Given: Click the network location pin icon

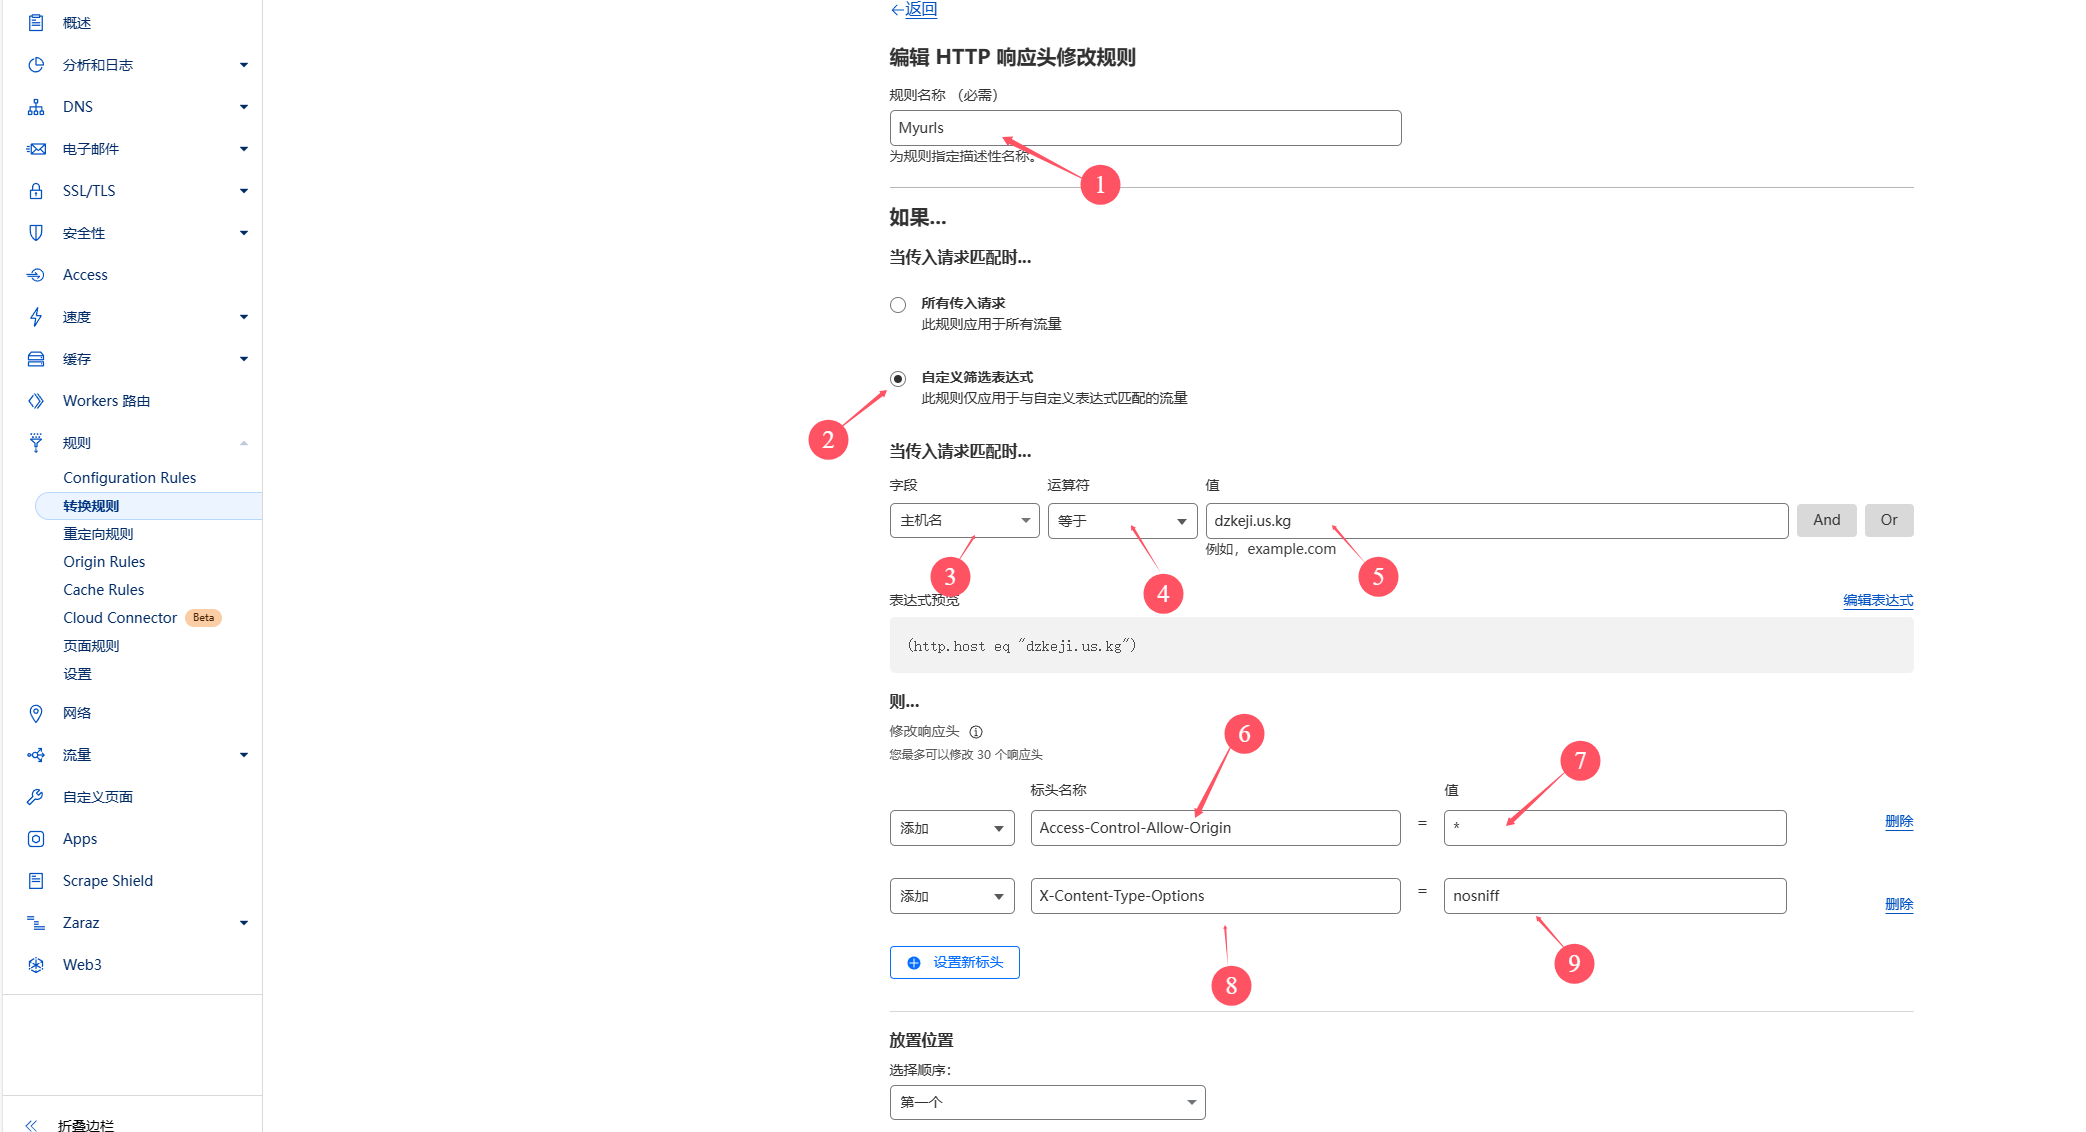Looking at the screenshot, I should click(x=36, y=712).
